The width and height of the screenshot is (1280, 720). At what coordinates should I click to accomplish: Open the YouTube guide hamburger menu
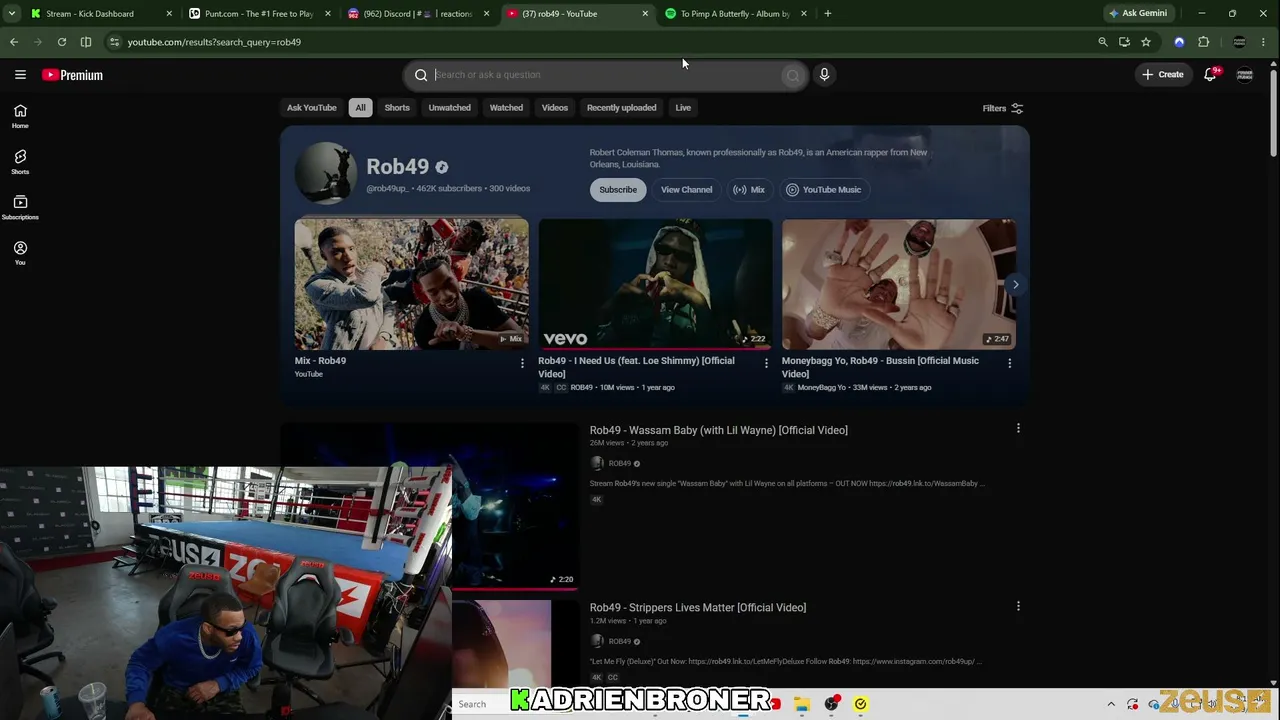click(20, 75)
